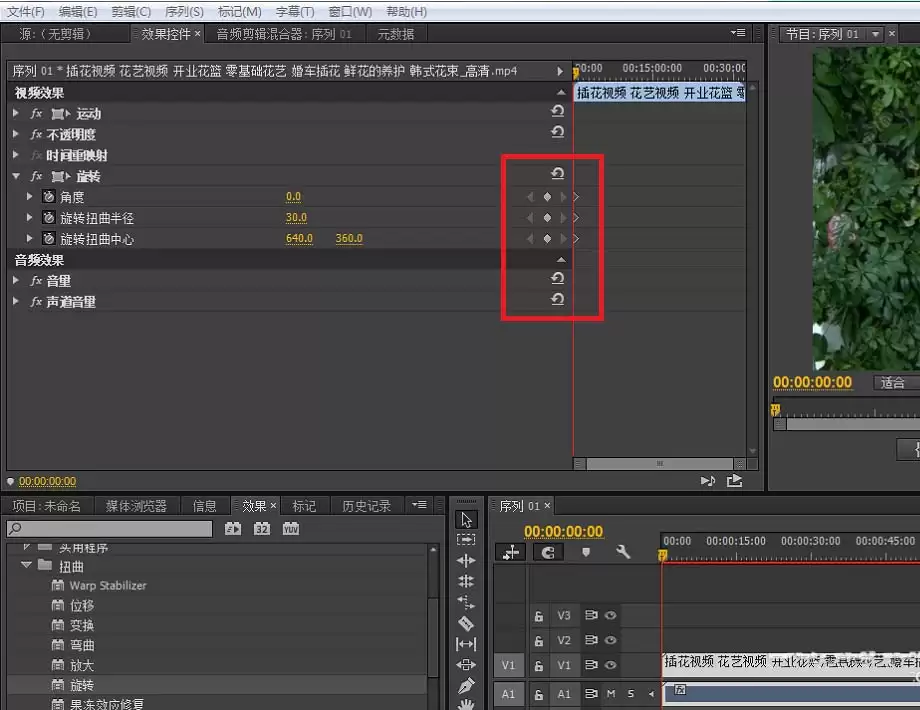The image size is (920, 710).
Task: Open the 序列(S) menu
Action: (x=182, y=12)
